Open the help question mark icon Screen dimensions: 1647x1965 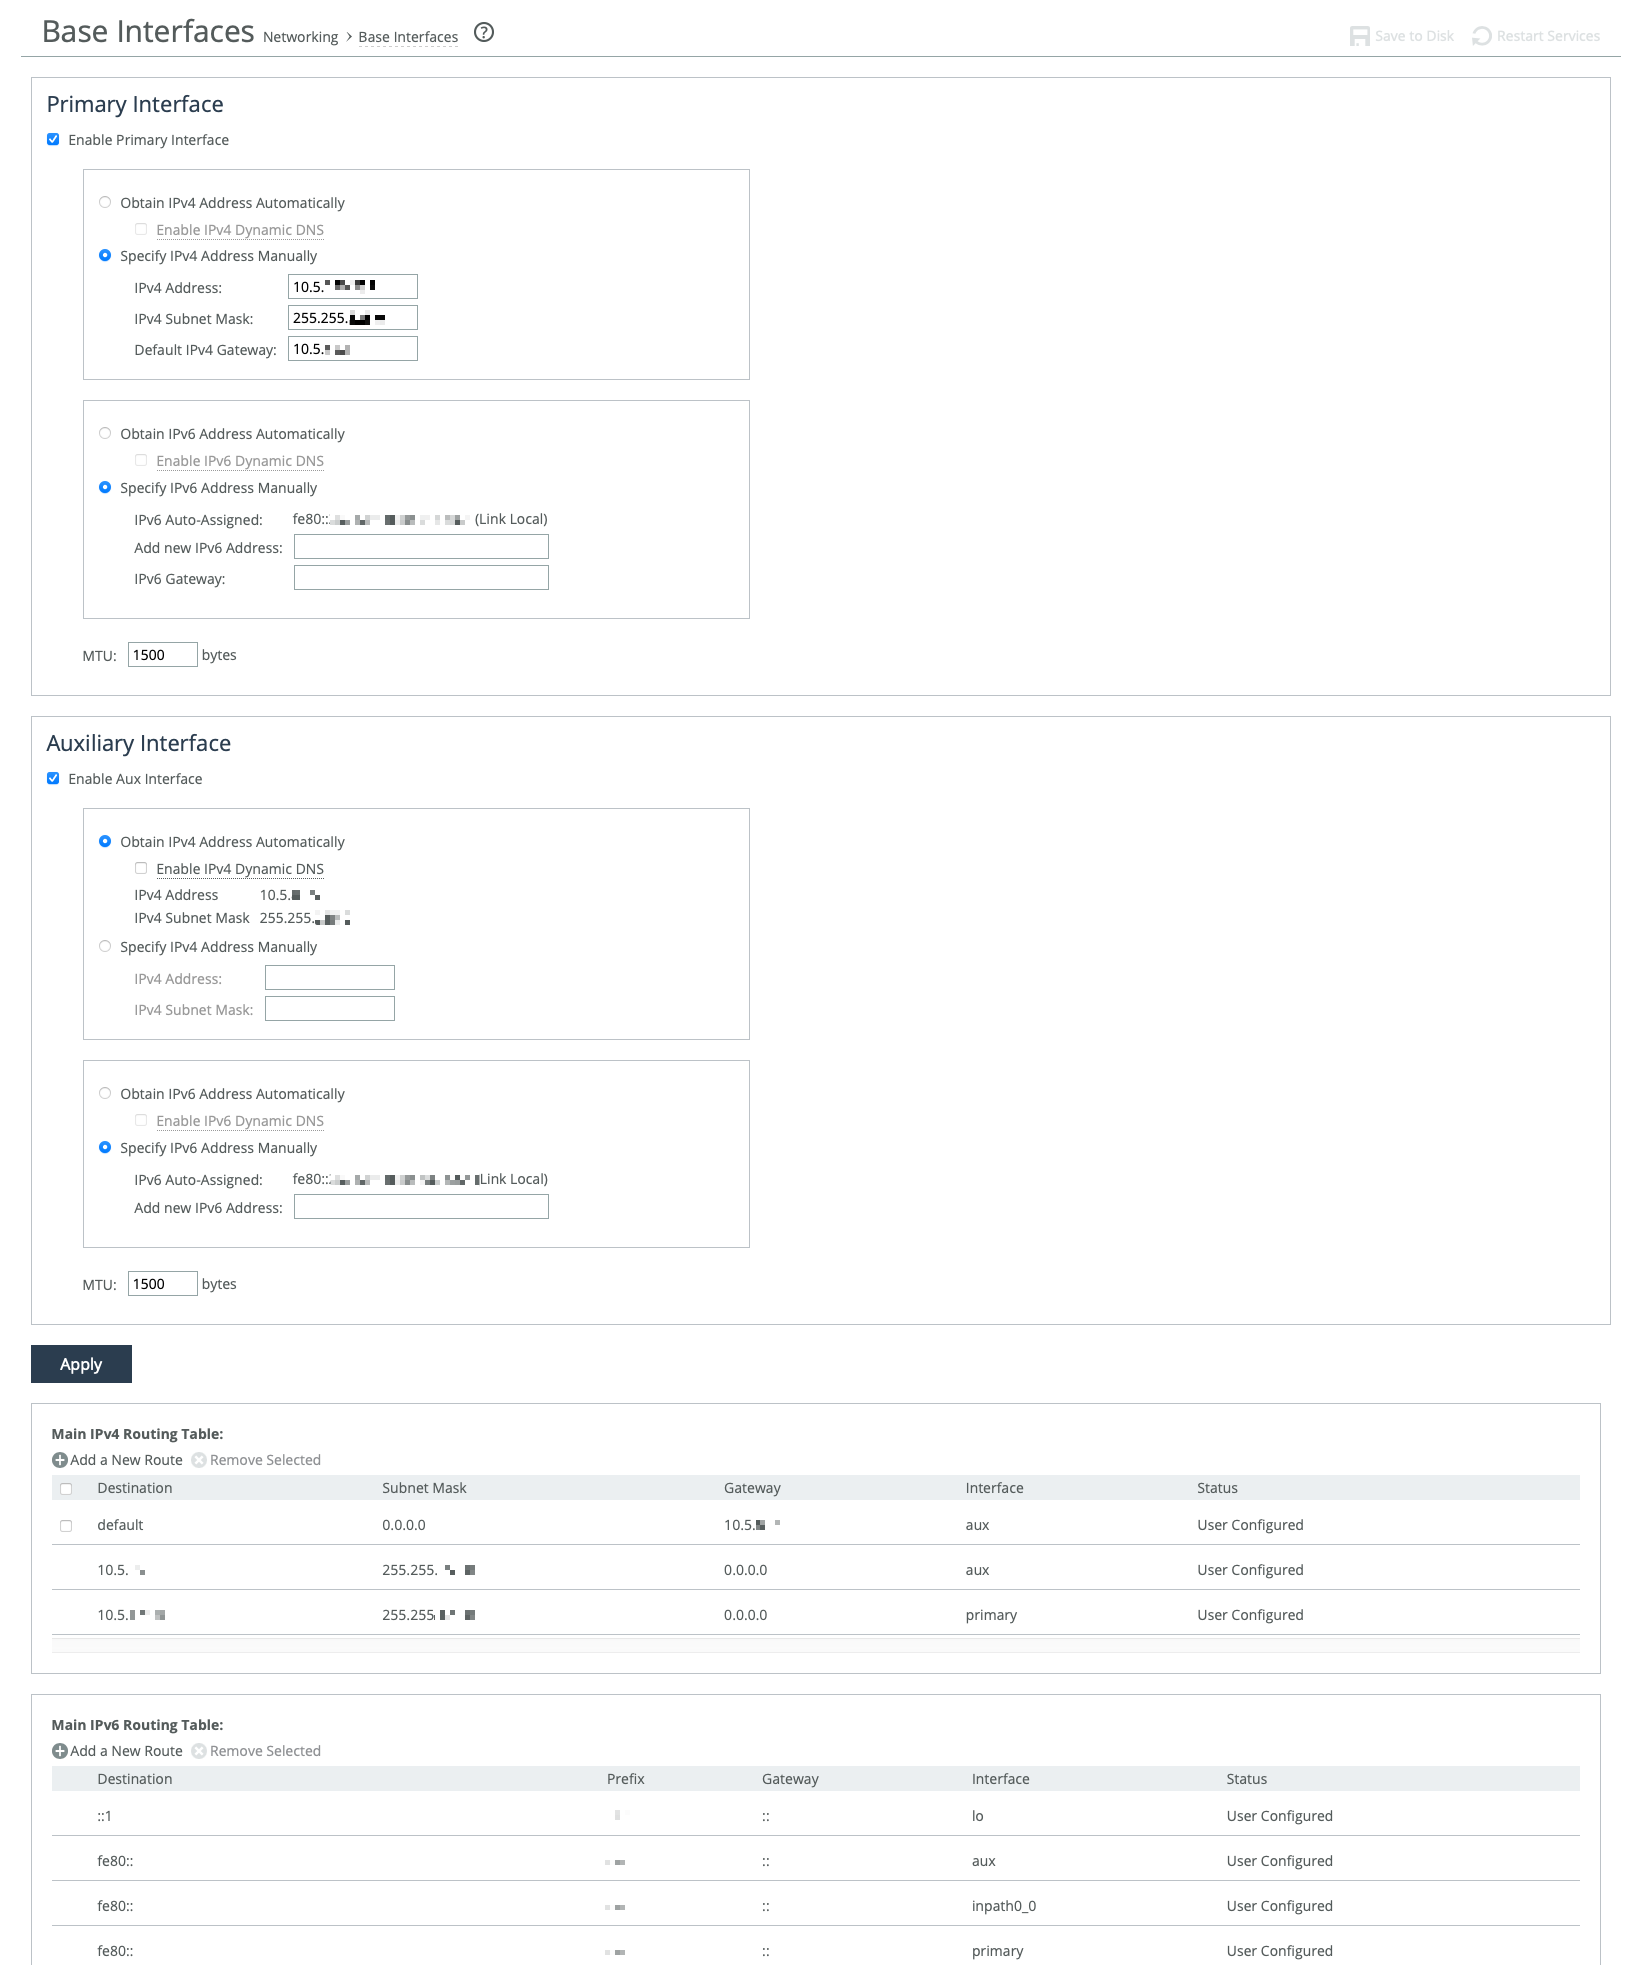484,33
